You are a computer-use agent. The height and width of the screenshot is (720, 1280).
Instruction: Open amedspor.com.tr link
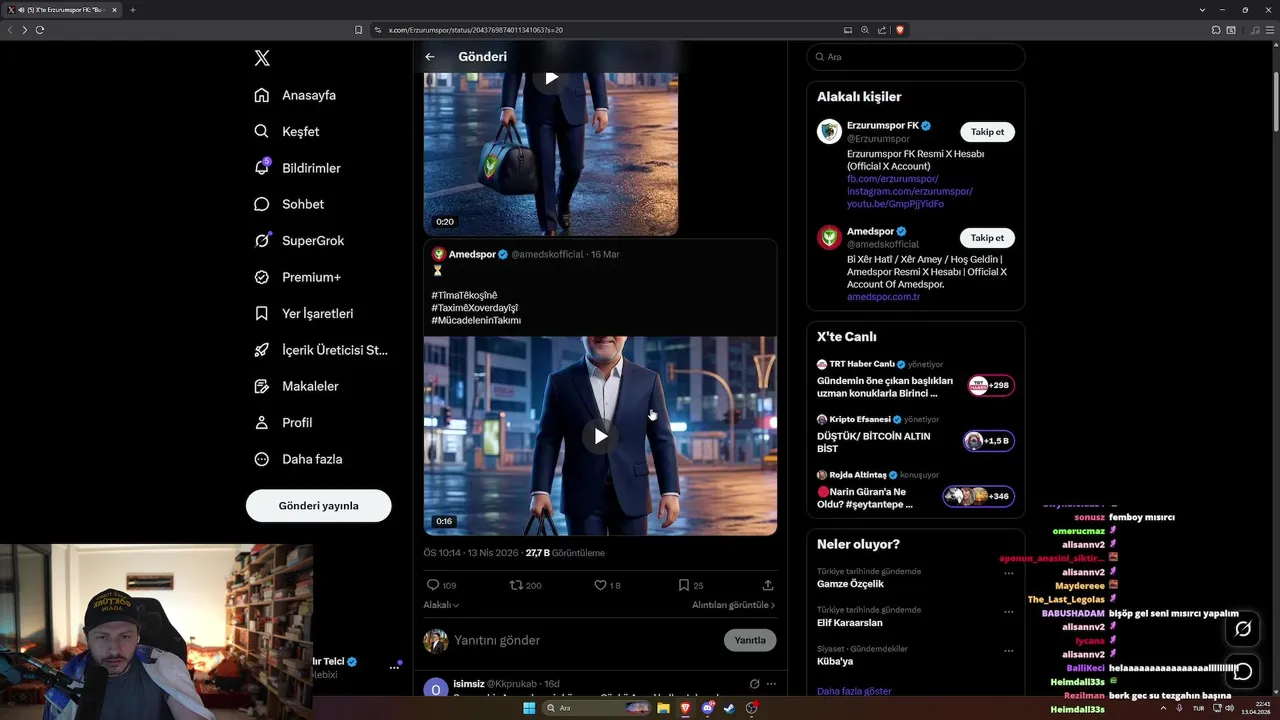(x=883, y=297)
